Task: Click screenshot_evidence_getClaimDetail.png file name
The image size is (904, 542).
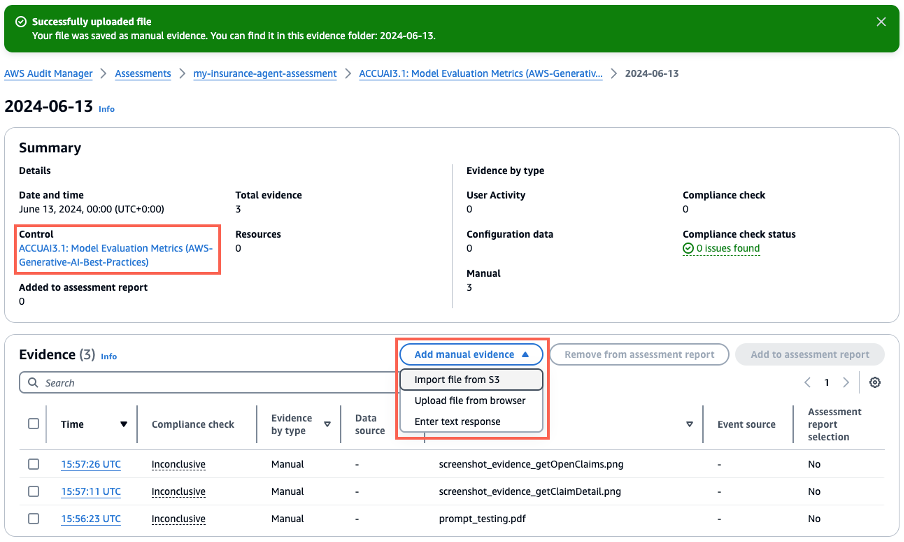Action: click(x=530, y=491)
